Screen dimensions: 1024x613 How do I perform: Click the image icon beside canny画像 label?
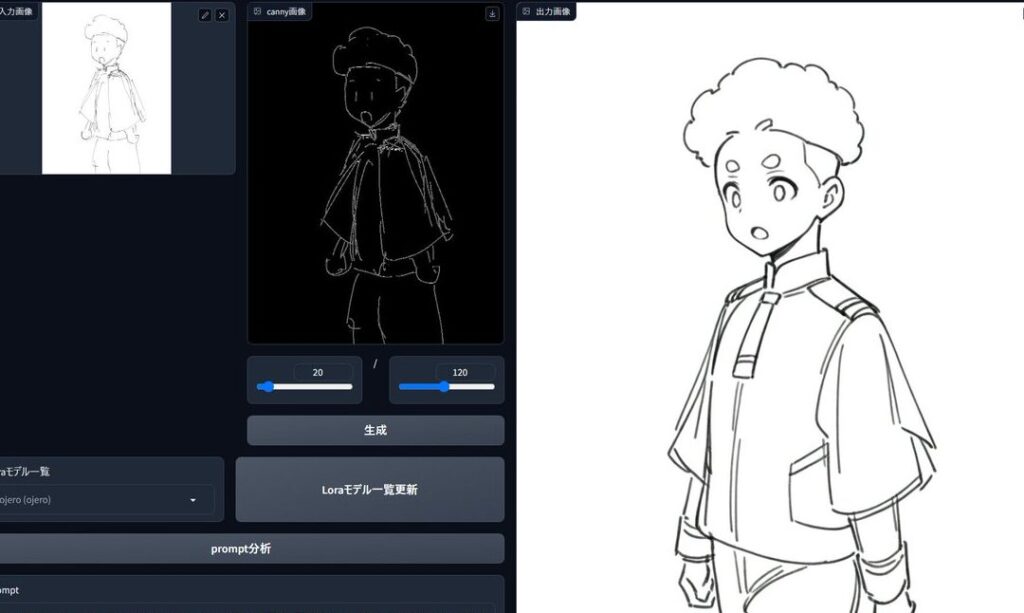click(x=258, y=12)
